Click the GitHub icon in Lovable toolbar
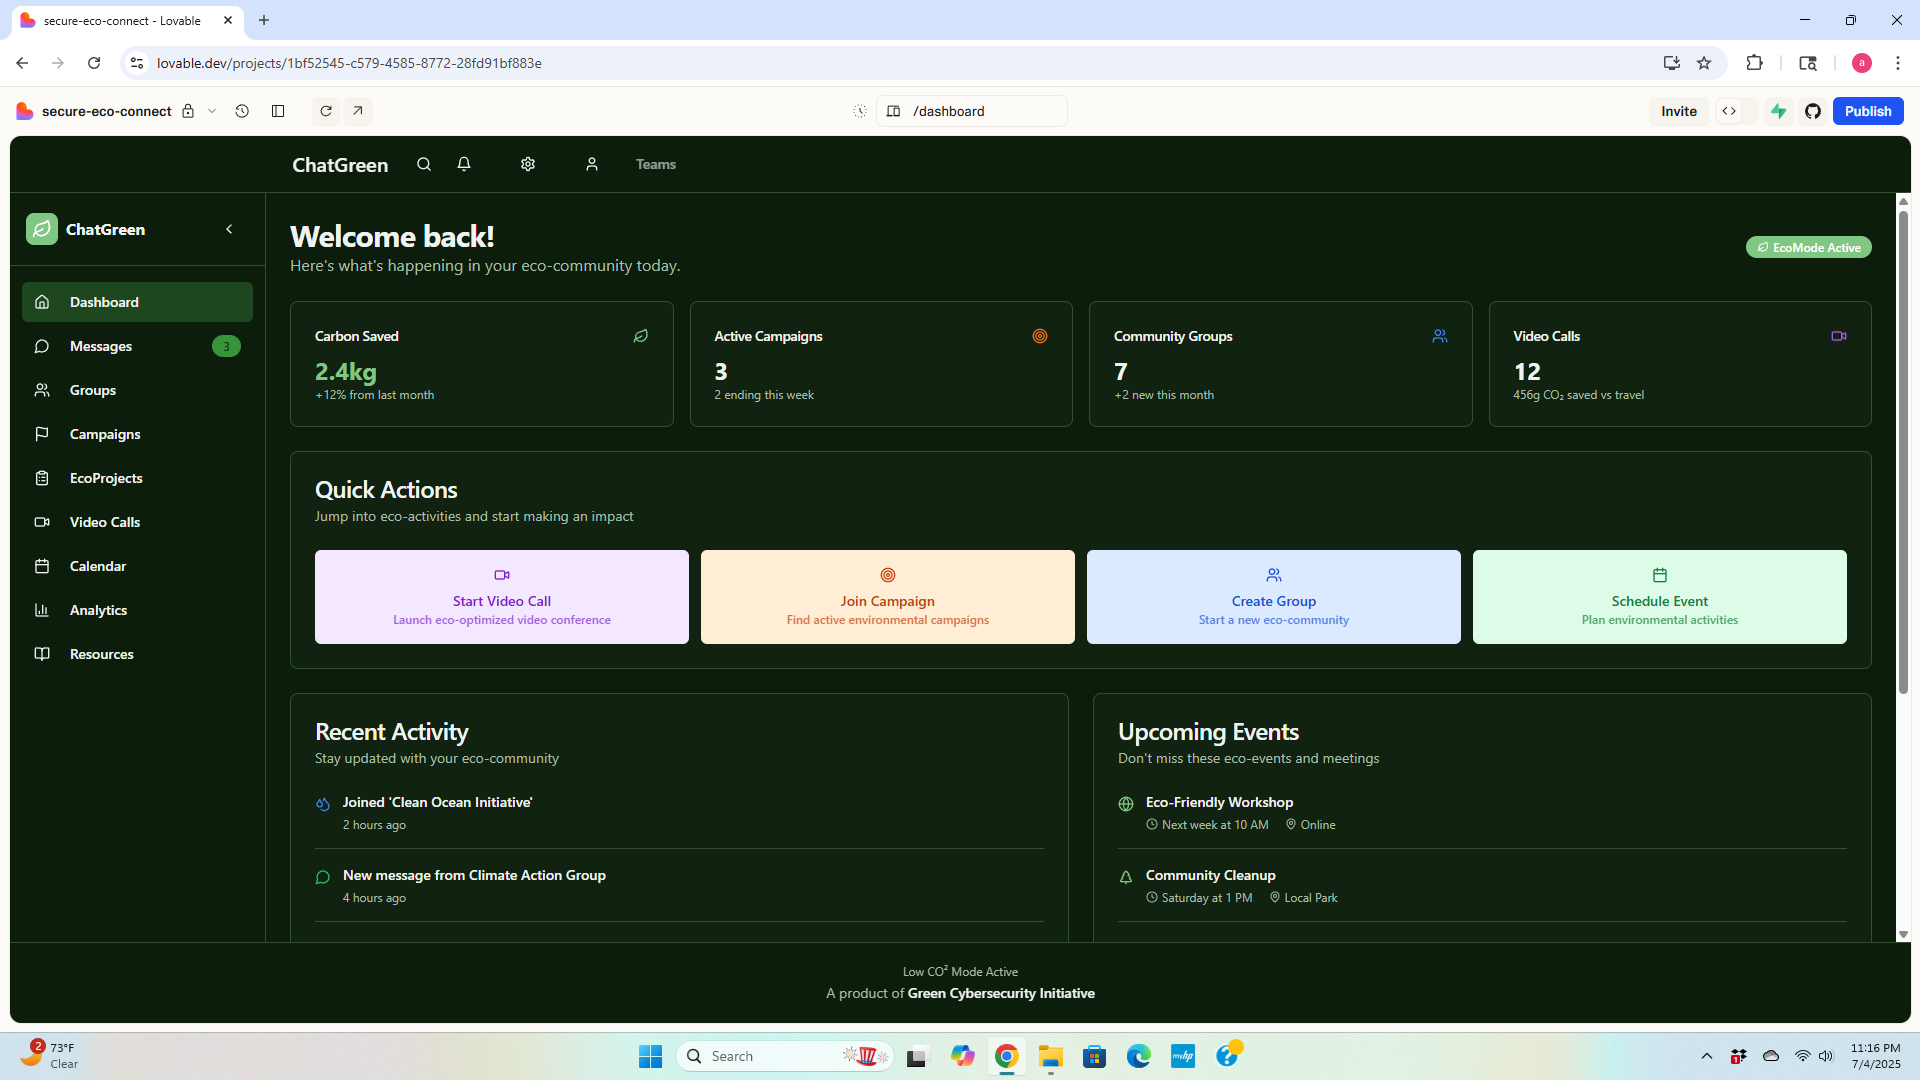 pos(1813,111)
